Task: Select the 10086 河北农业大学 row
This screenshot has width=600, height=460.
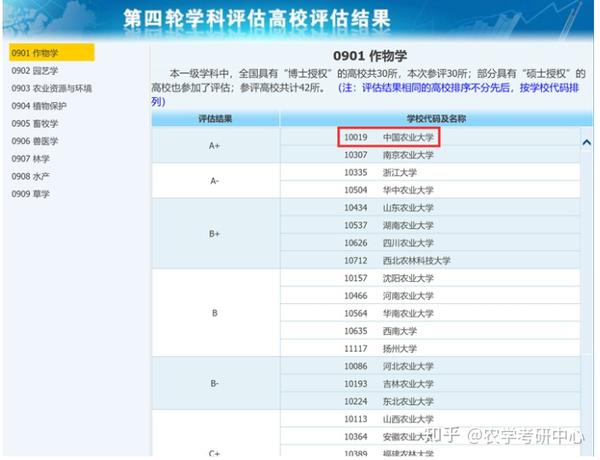Action: coord(430,366)
